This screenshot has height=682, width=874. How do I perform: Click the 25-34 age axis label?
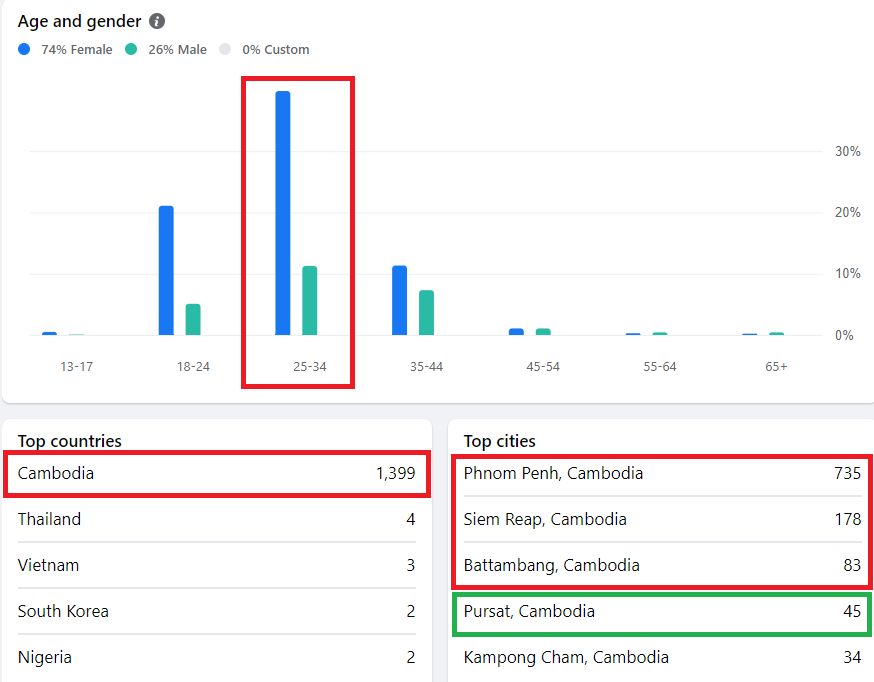pyautogui.click(x=310, y=367)
